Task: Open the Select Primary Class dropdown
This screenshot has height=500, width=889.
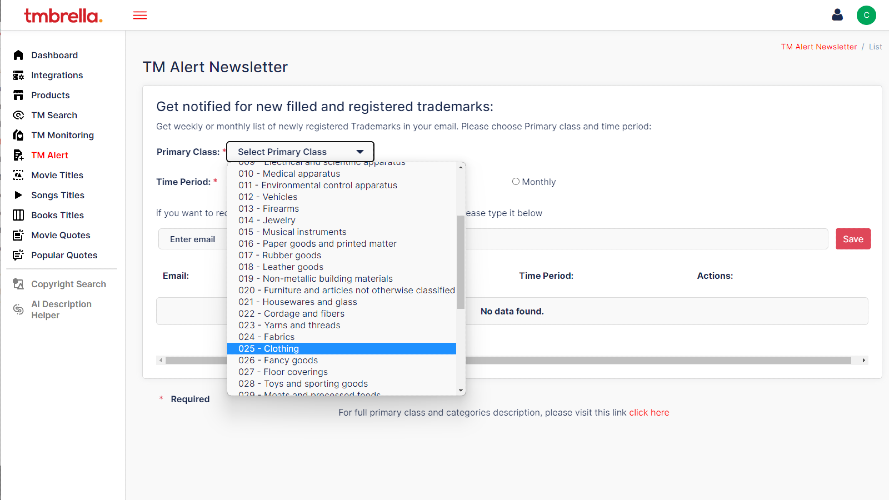Action: 300,152
